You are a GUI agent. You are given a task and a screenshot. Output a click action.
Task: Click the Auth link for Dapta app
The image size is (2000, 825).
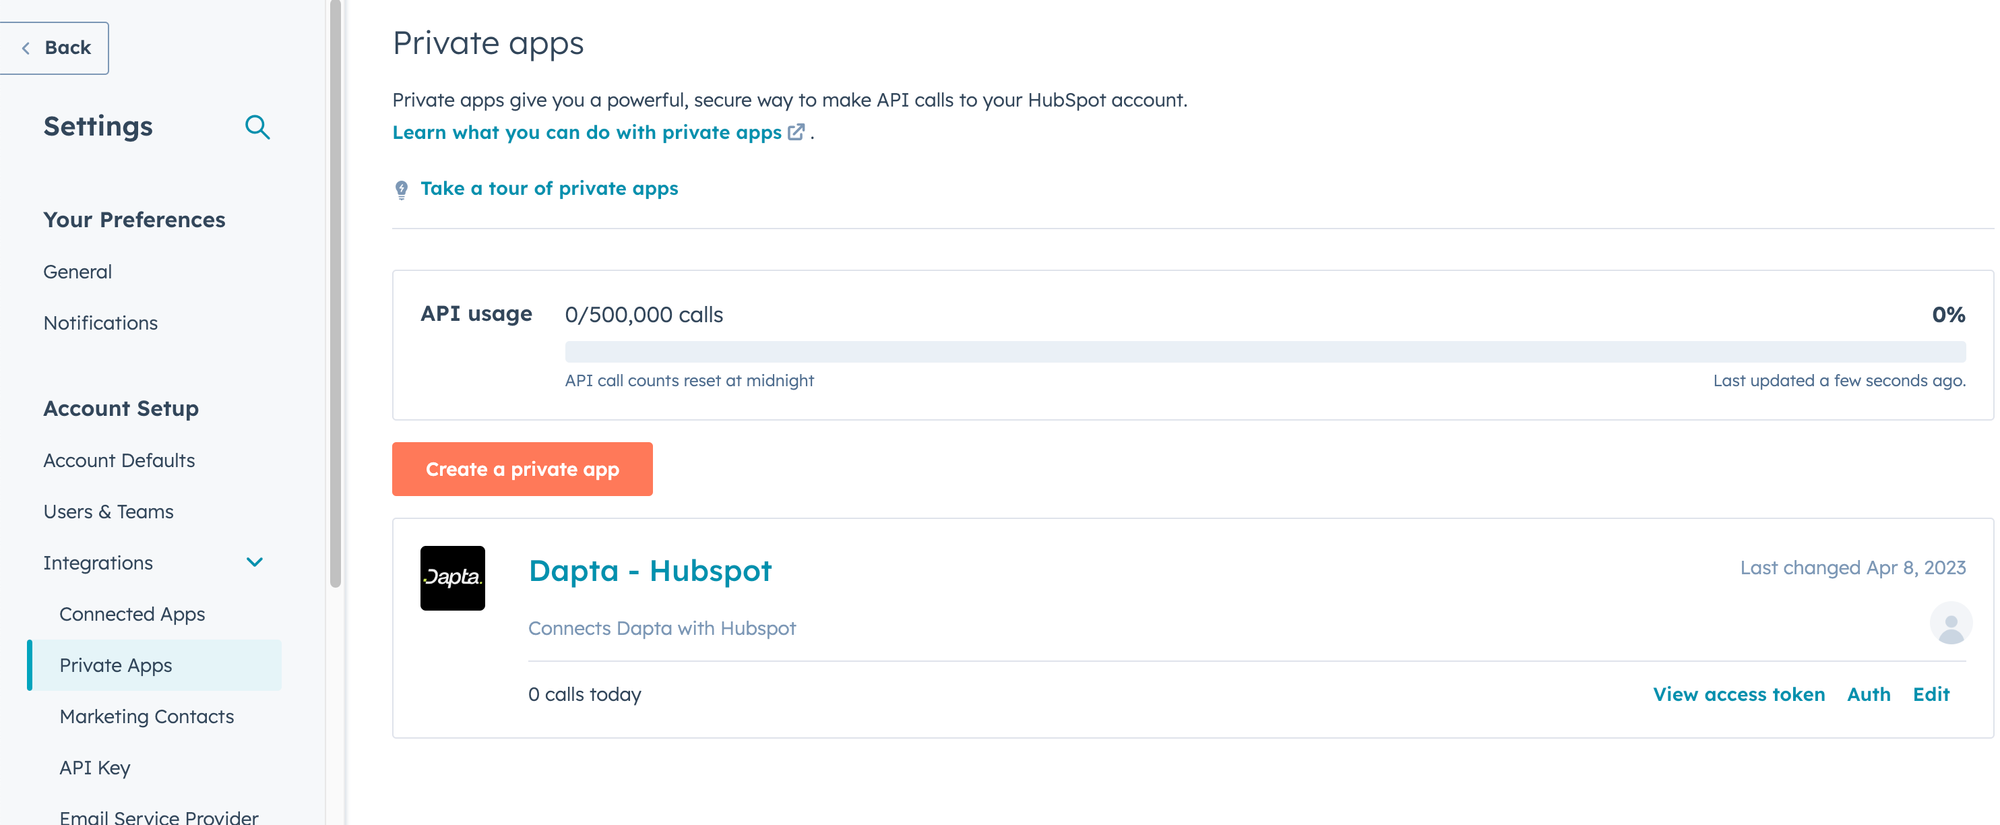point(1868,694)
